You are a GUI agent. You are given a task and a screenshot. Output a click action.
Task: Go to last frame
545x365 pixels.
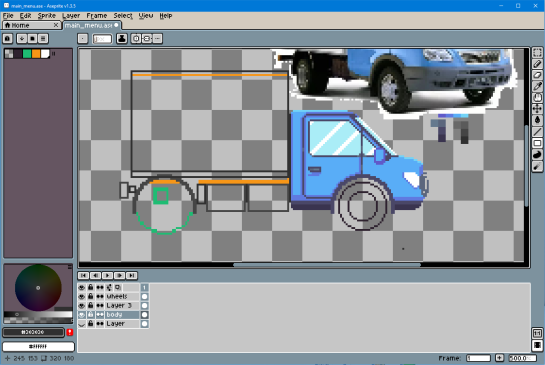pos(131,276)
